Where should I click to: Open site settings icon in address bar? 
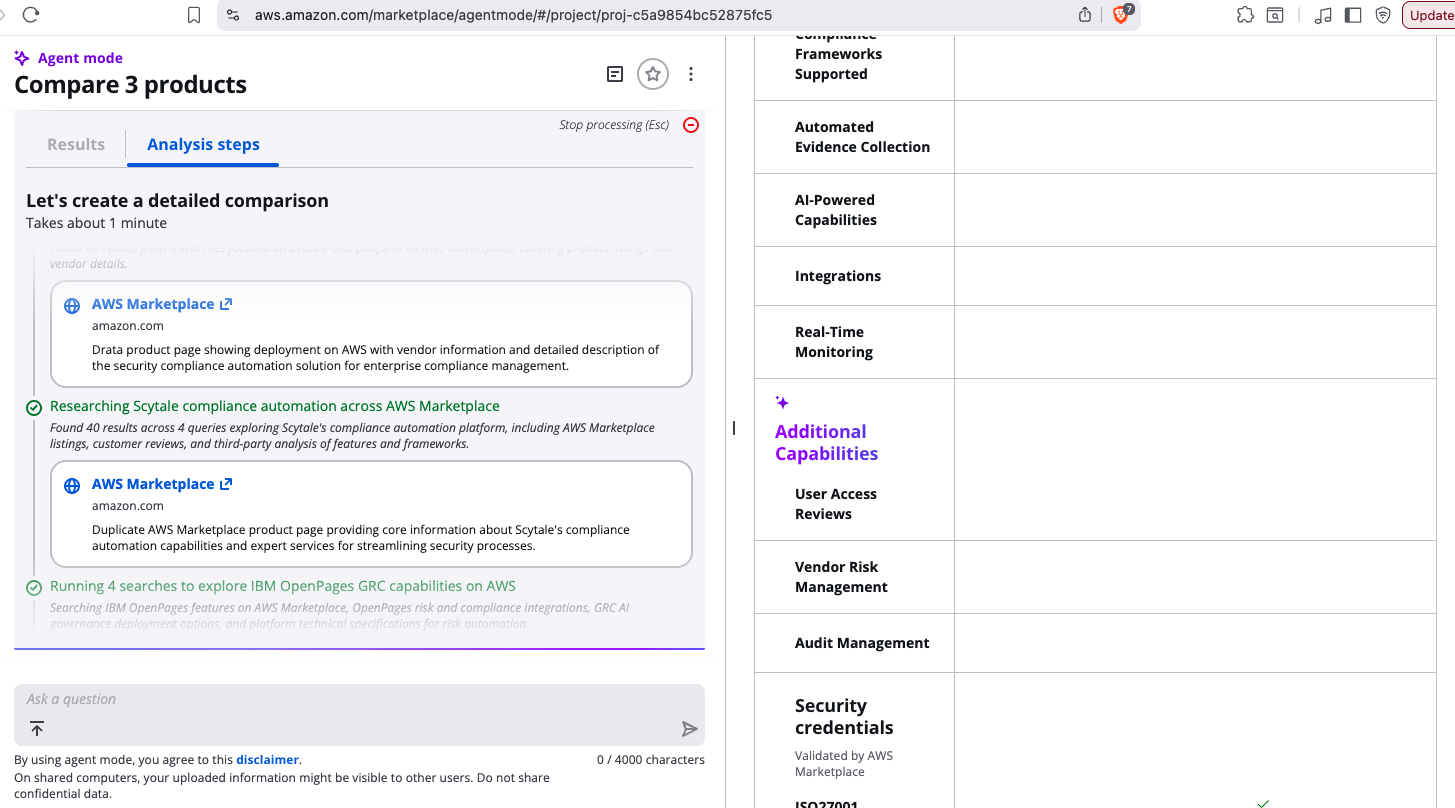pos(233,15)
